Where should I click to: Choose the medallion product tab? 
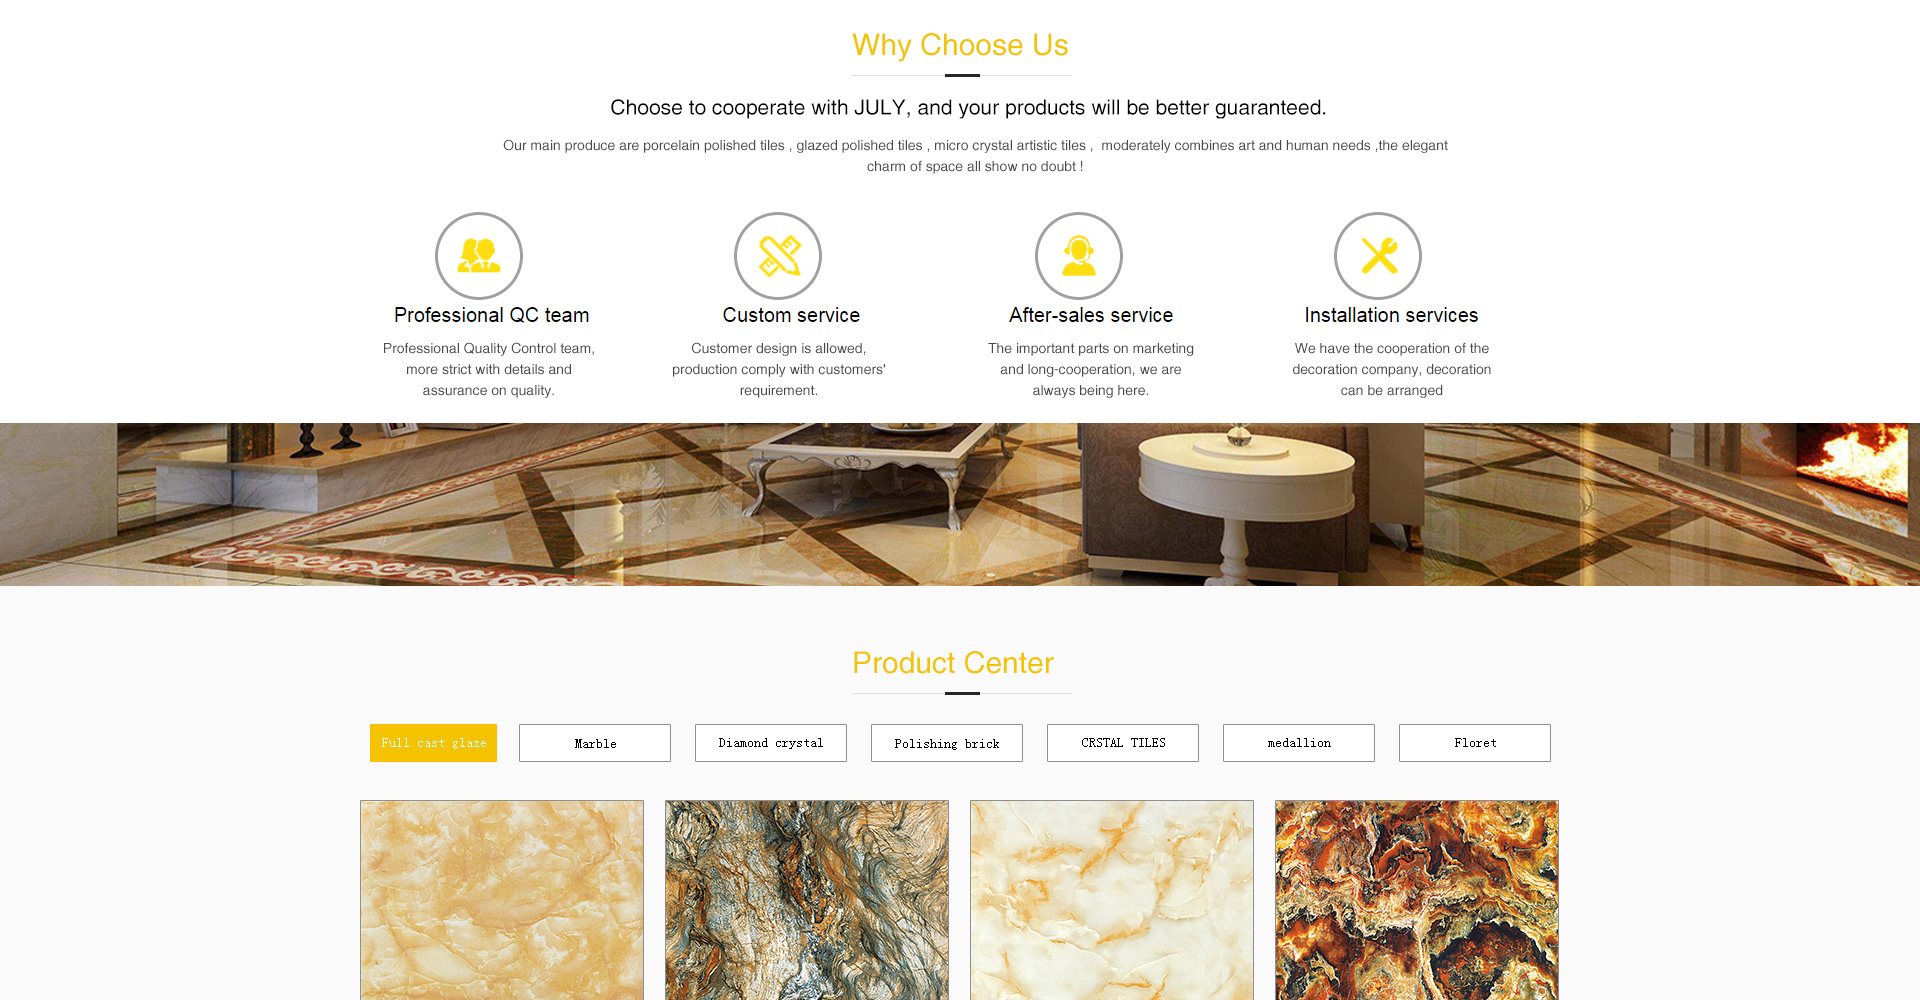click(x=1299, y=743)
